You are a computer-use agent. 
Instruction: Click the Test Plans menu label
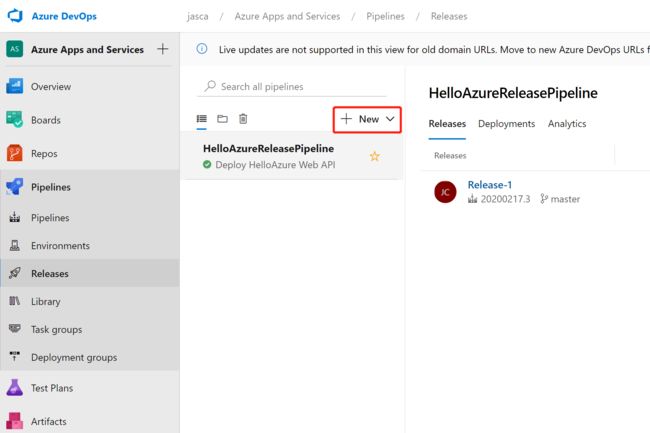[52, 388]
